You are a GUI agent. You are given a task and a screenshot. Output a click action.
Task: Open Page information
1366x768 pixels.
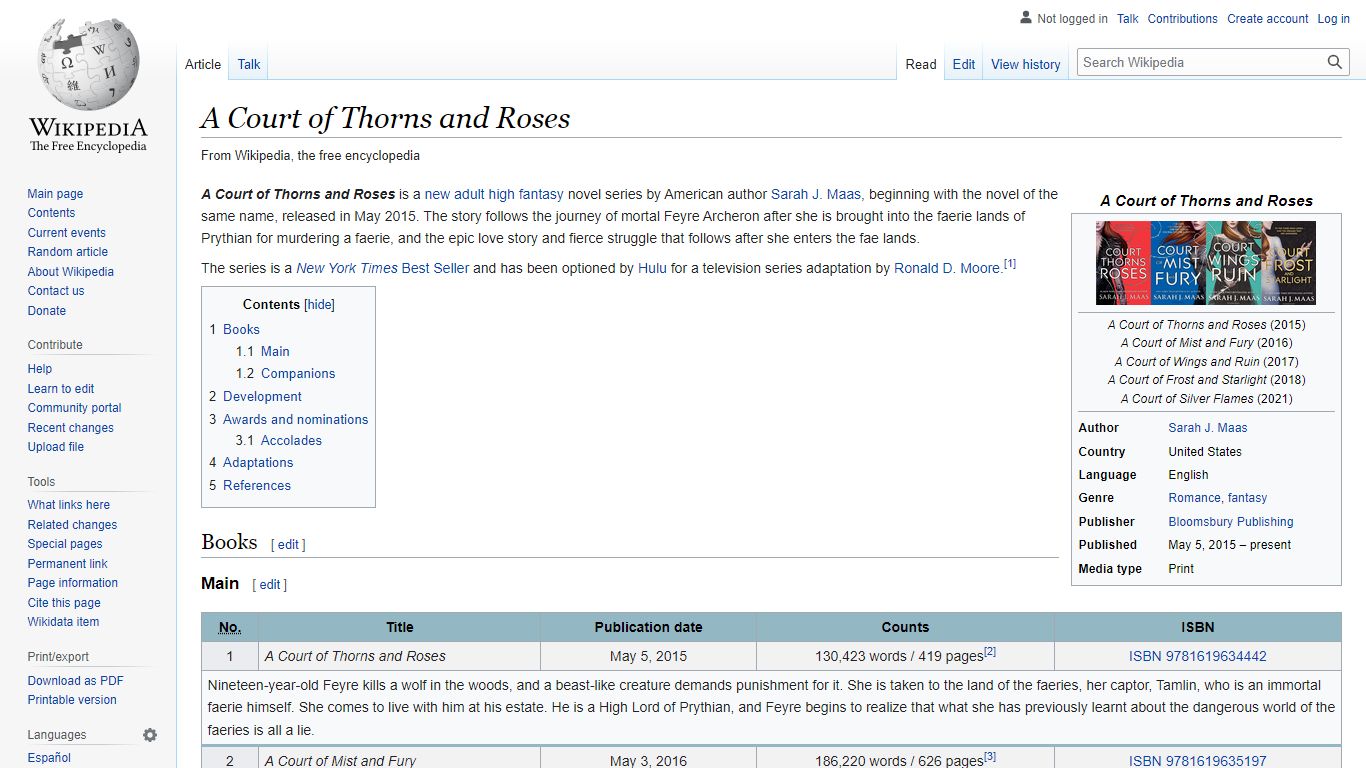(x=73, y=583)
